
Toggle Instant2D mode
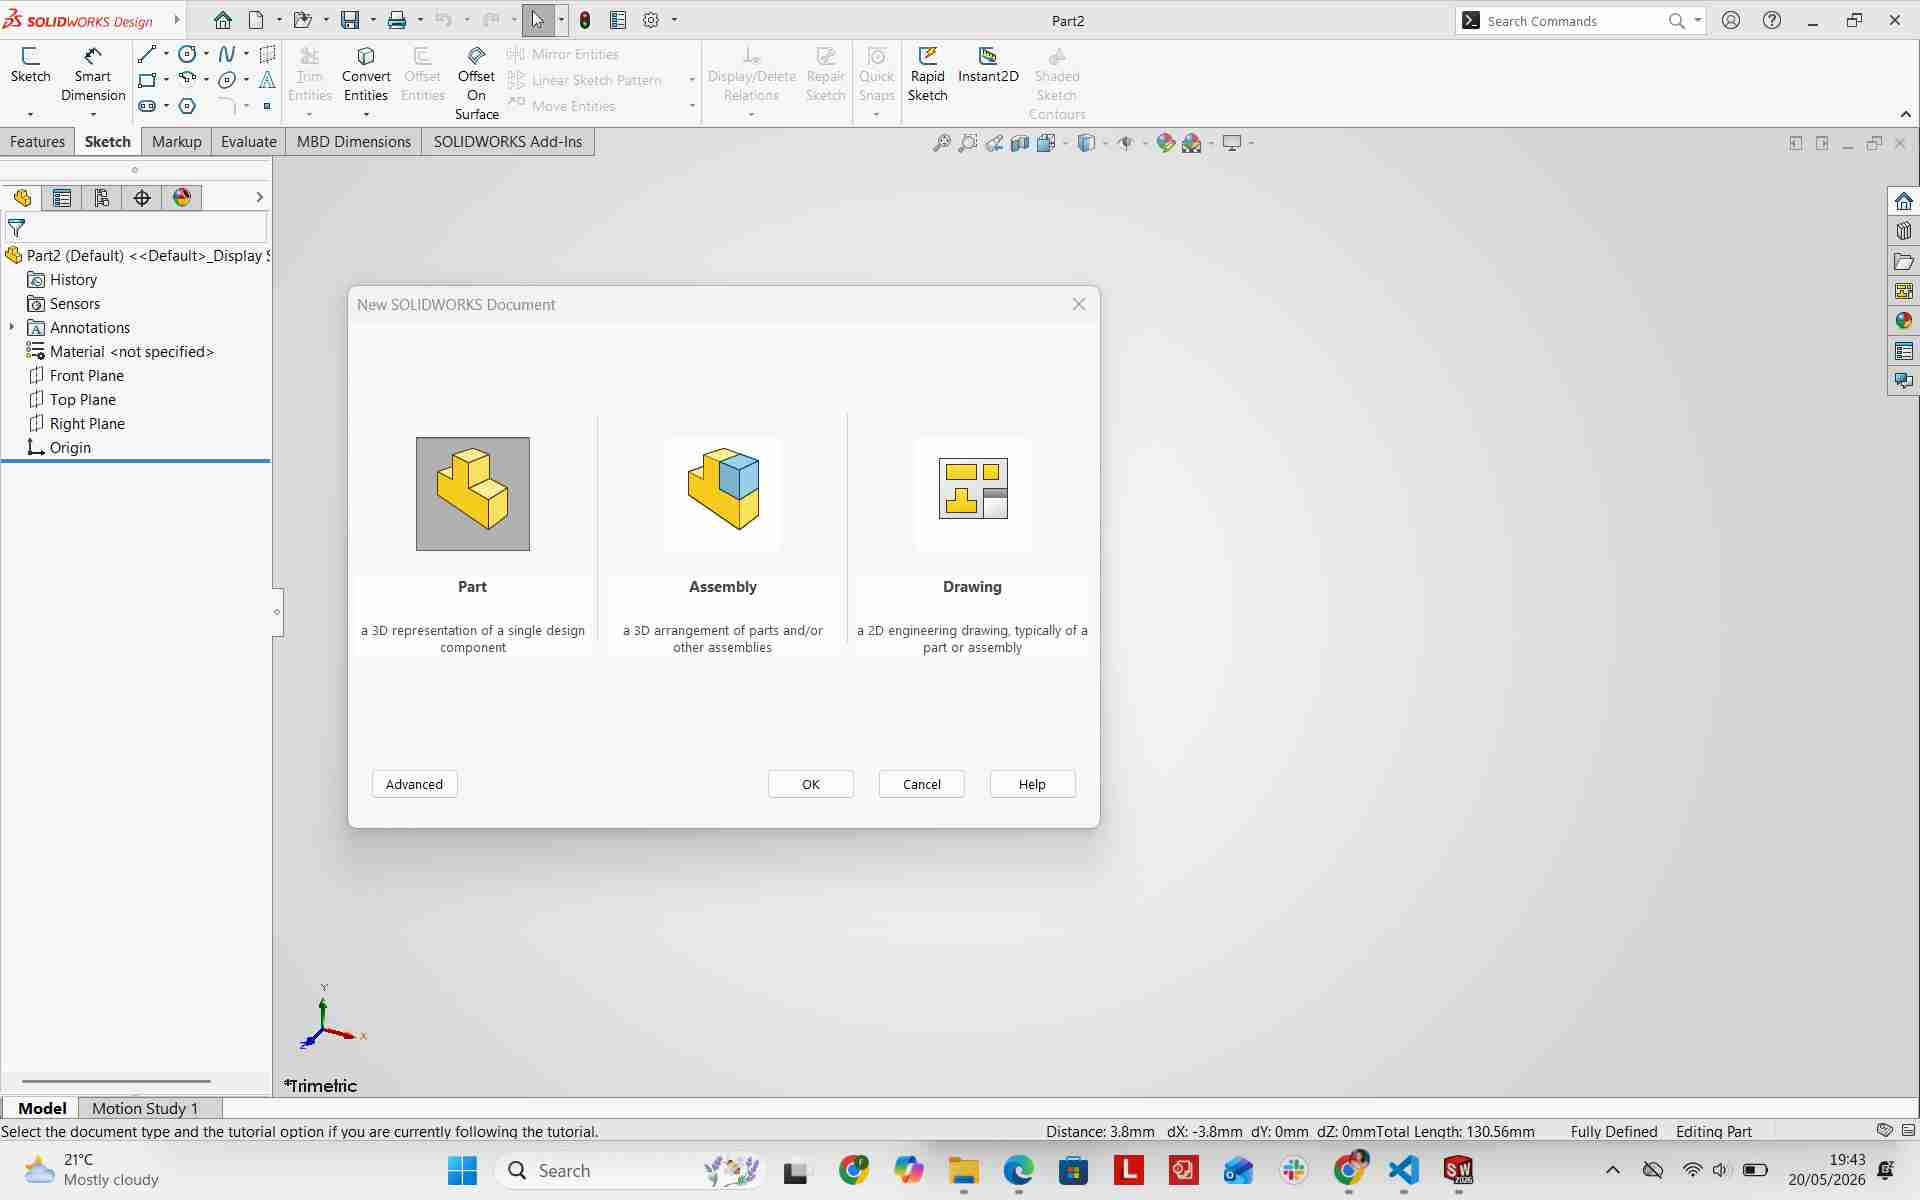[988, 66]
